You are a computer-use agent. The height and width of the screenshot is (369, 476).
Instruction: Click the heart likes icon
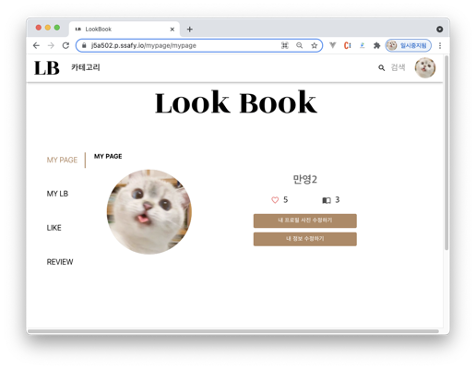coord(275,200)
